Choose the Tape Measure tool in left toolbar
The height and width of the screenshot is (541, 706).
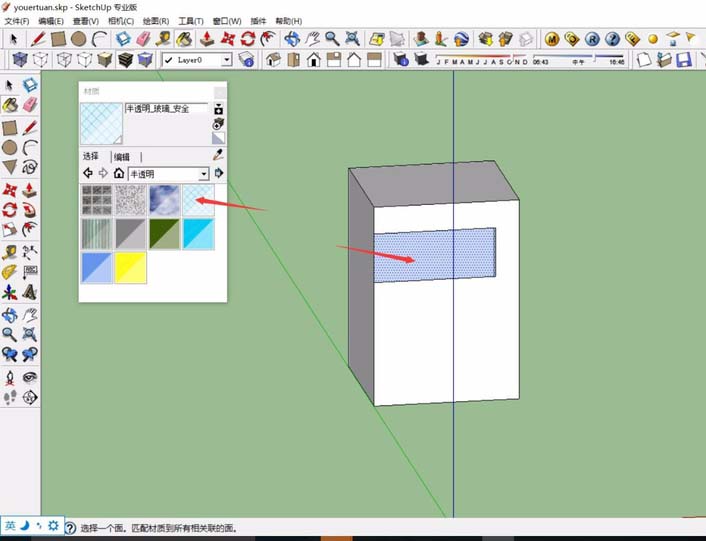tap(10, 252)
